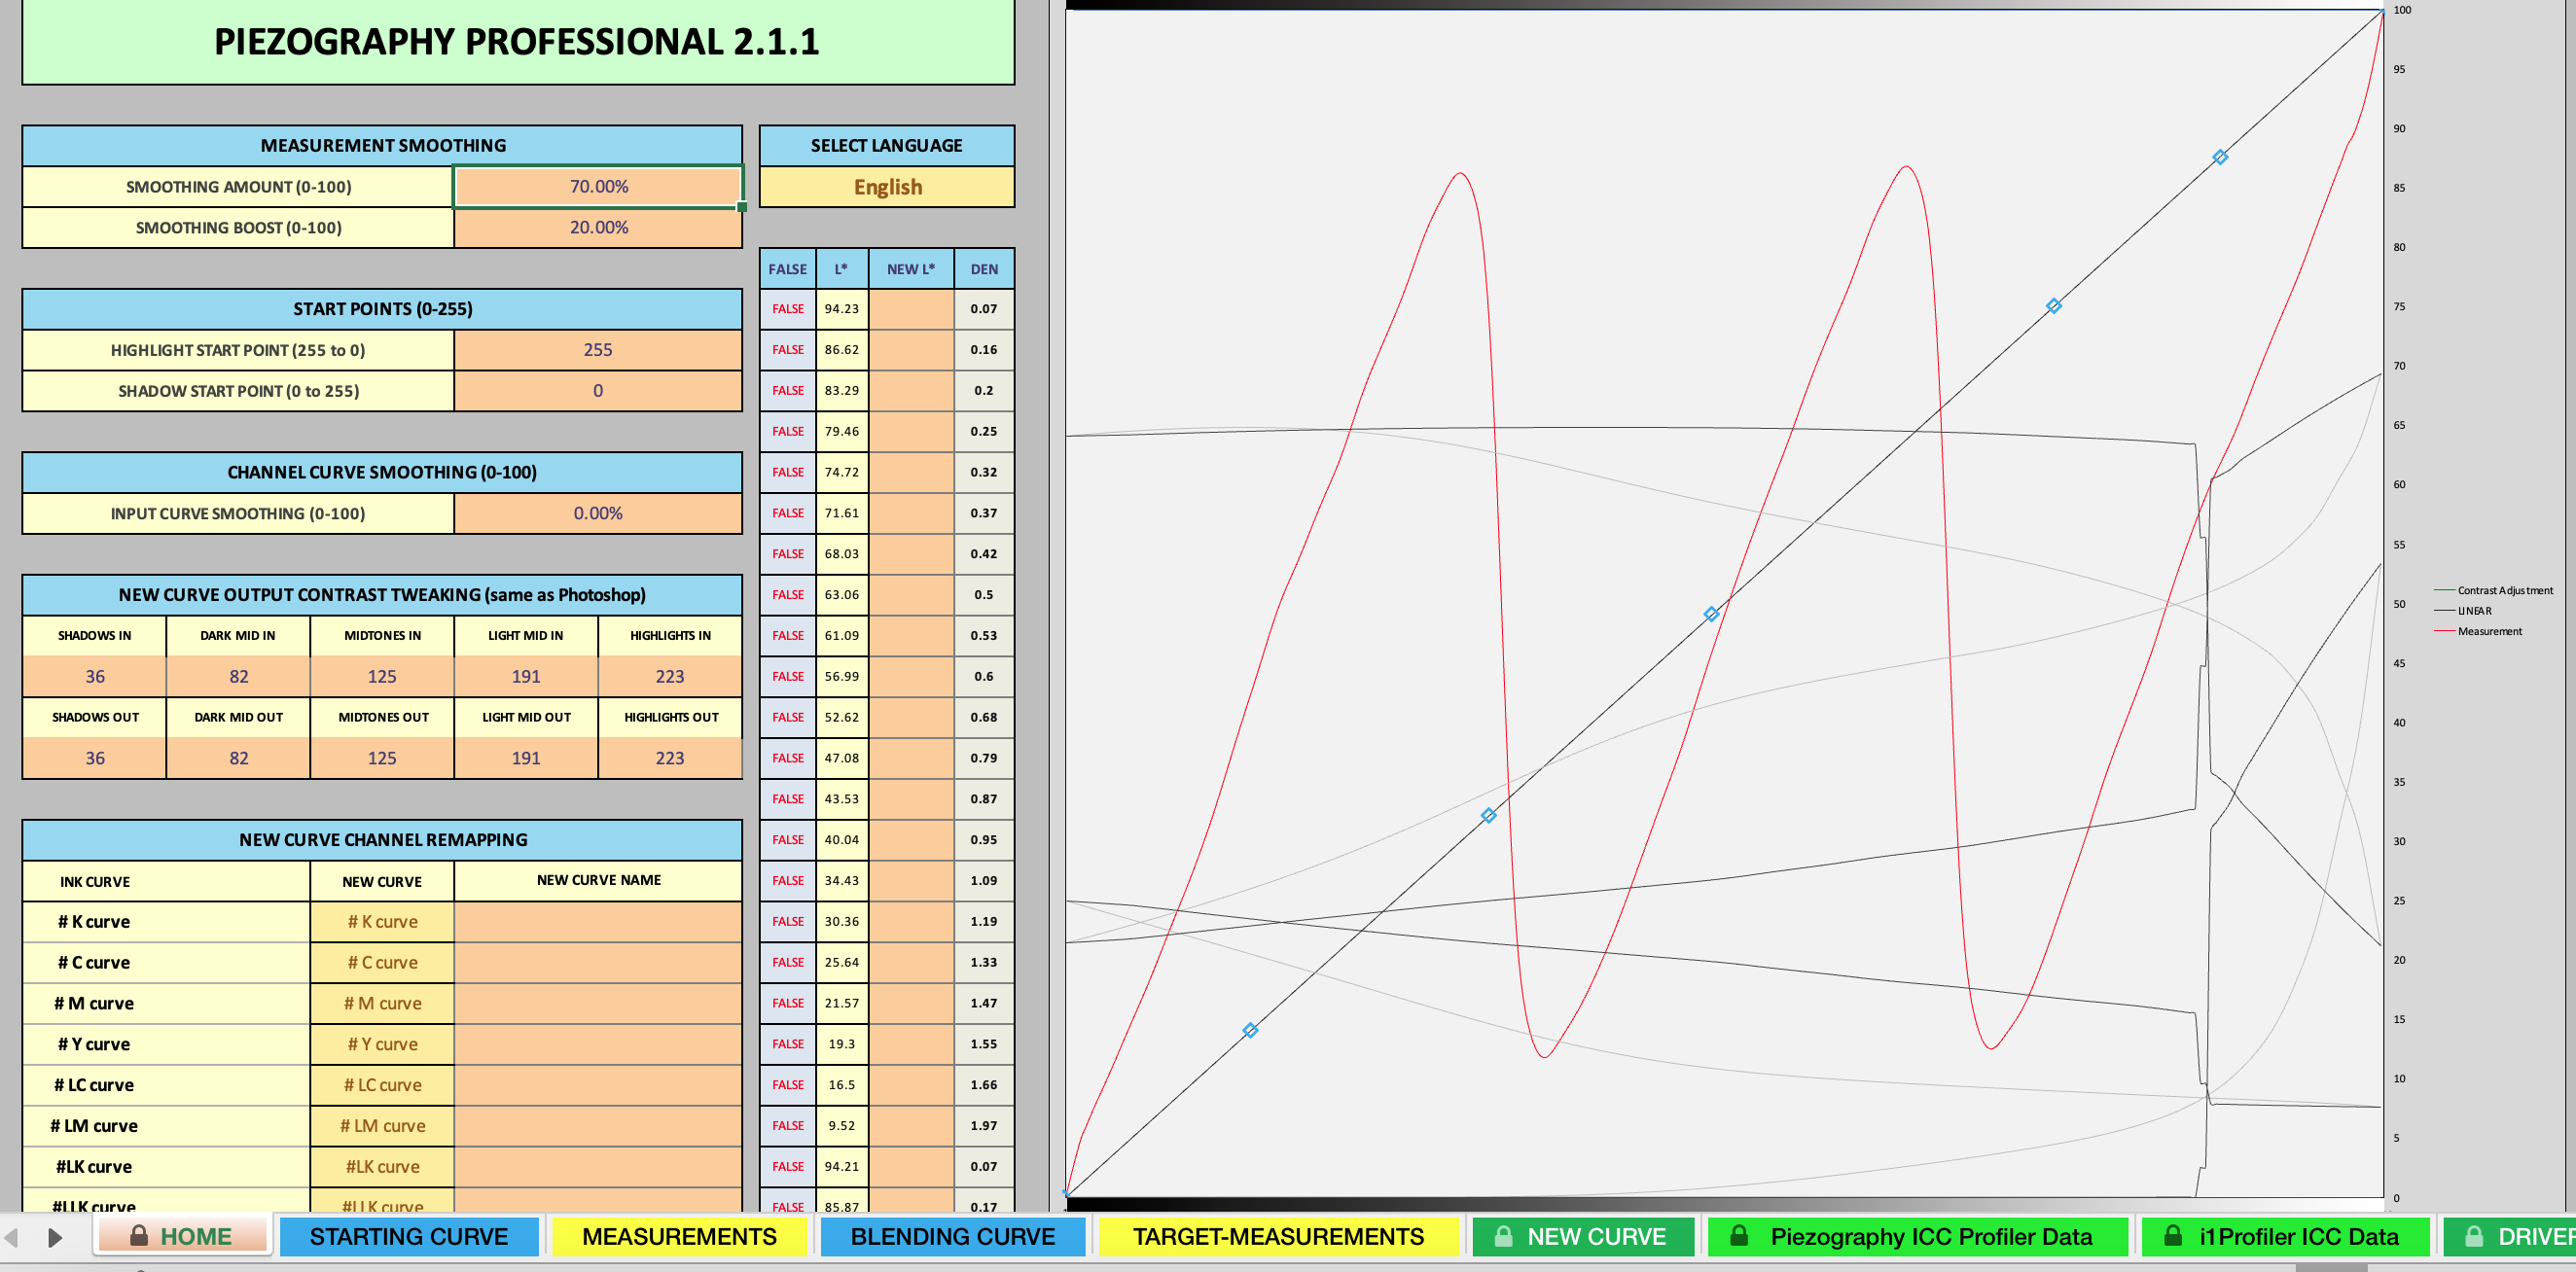Open the locked NEW CURVE tab
The height and width of the screenshot is (1272, 2576).
[1584, 1236]
